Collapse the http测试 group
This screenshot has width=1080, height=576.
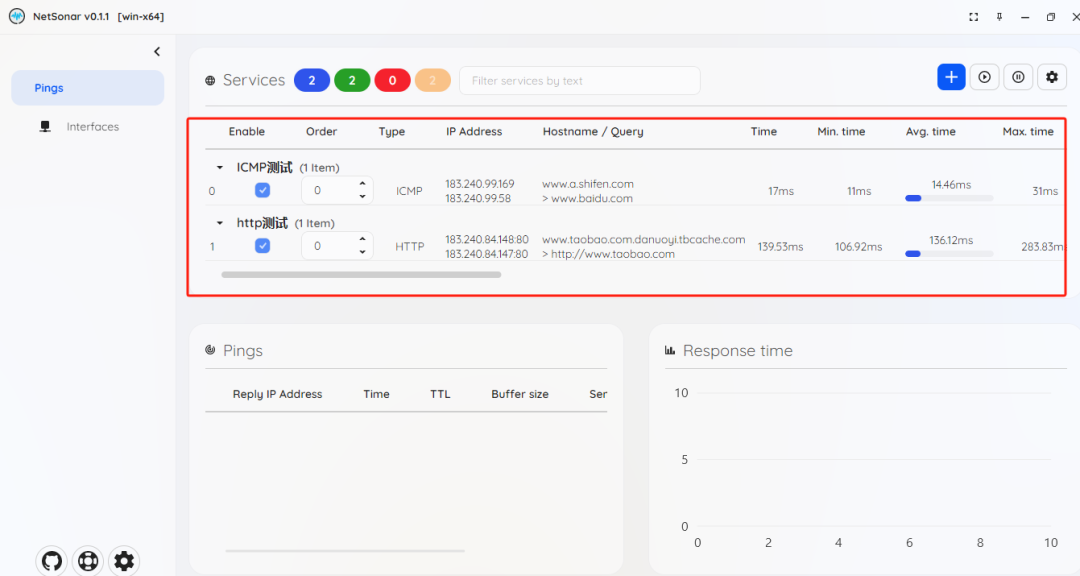(220, 223)
